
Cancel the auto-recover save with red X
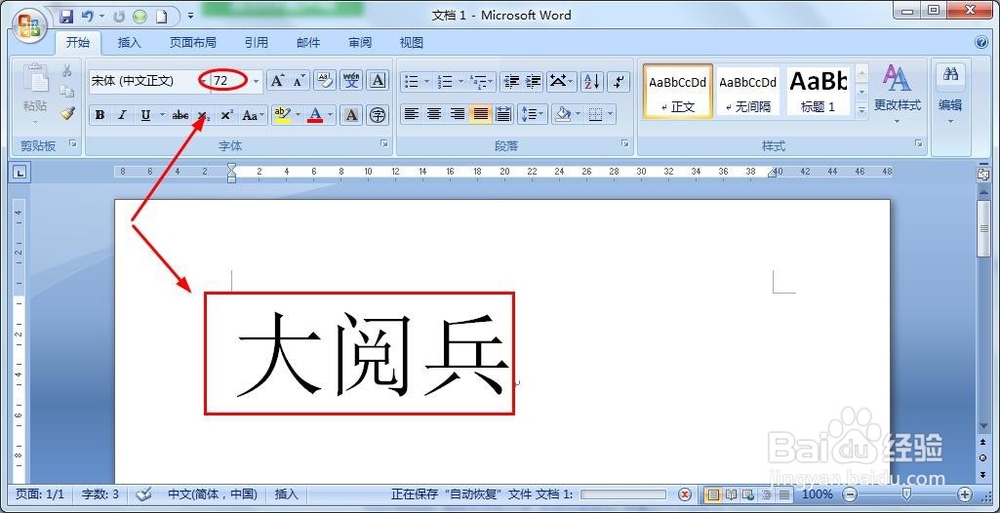(x=684, y=494)
